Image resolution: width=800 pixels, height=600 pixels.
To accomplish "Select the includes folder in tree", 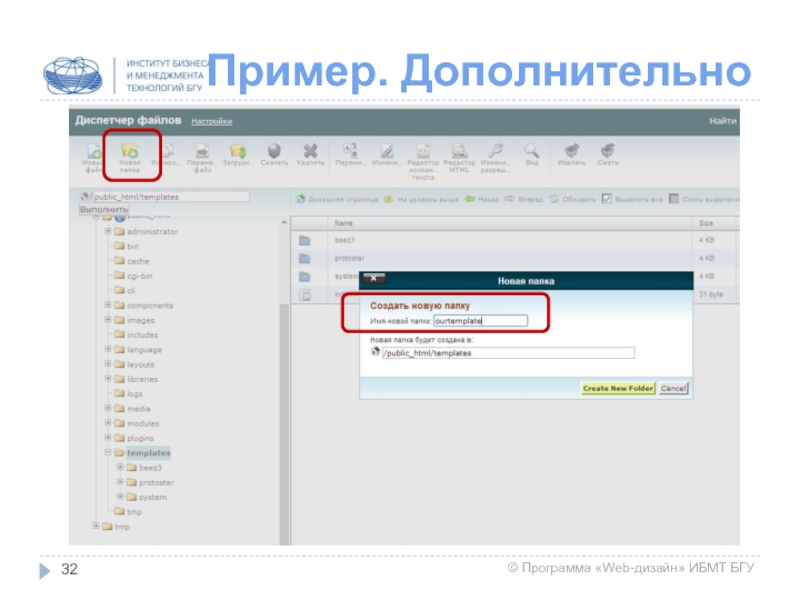I will coord(136,335).
